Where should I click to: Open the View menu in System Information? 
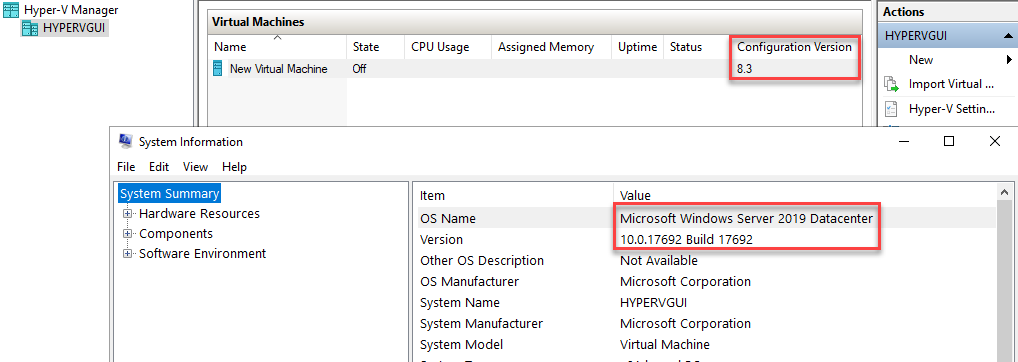point(195,167)
